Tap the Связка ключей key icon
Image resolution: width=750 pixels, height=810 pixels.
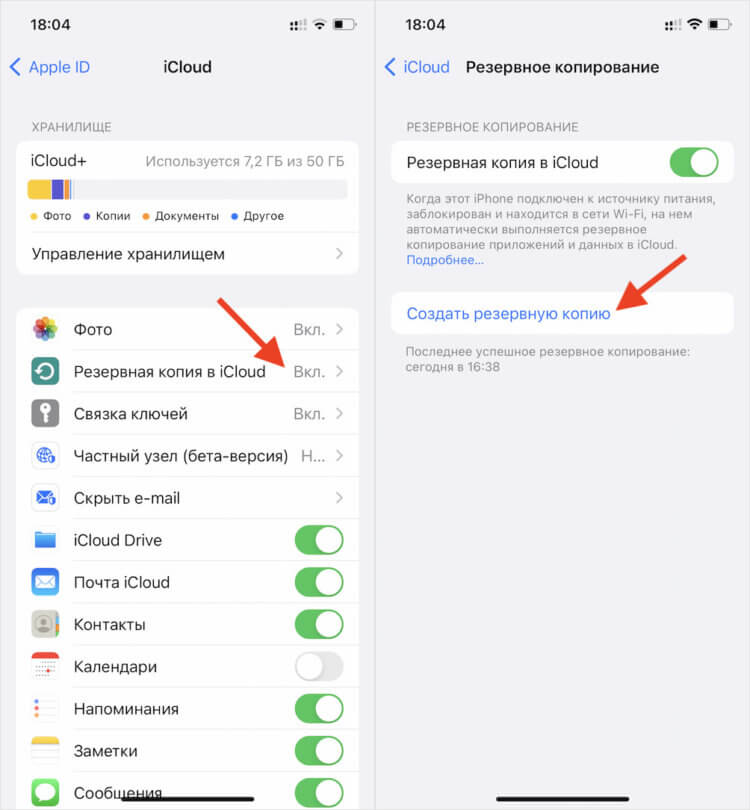[45, 414]
